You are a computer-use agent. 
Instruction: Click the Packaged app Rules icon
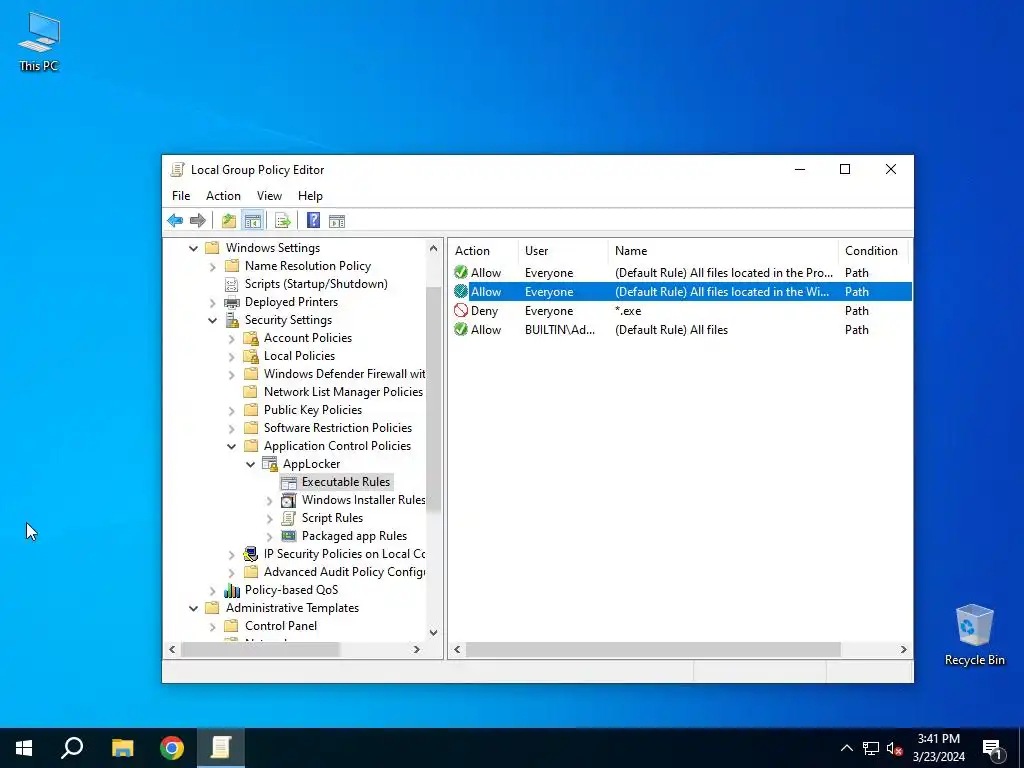click(289, 536)
